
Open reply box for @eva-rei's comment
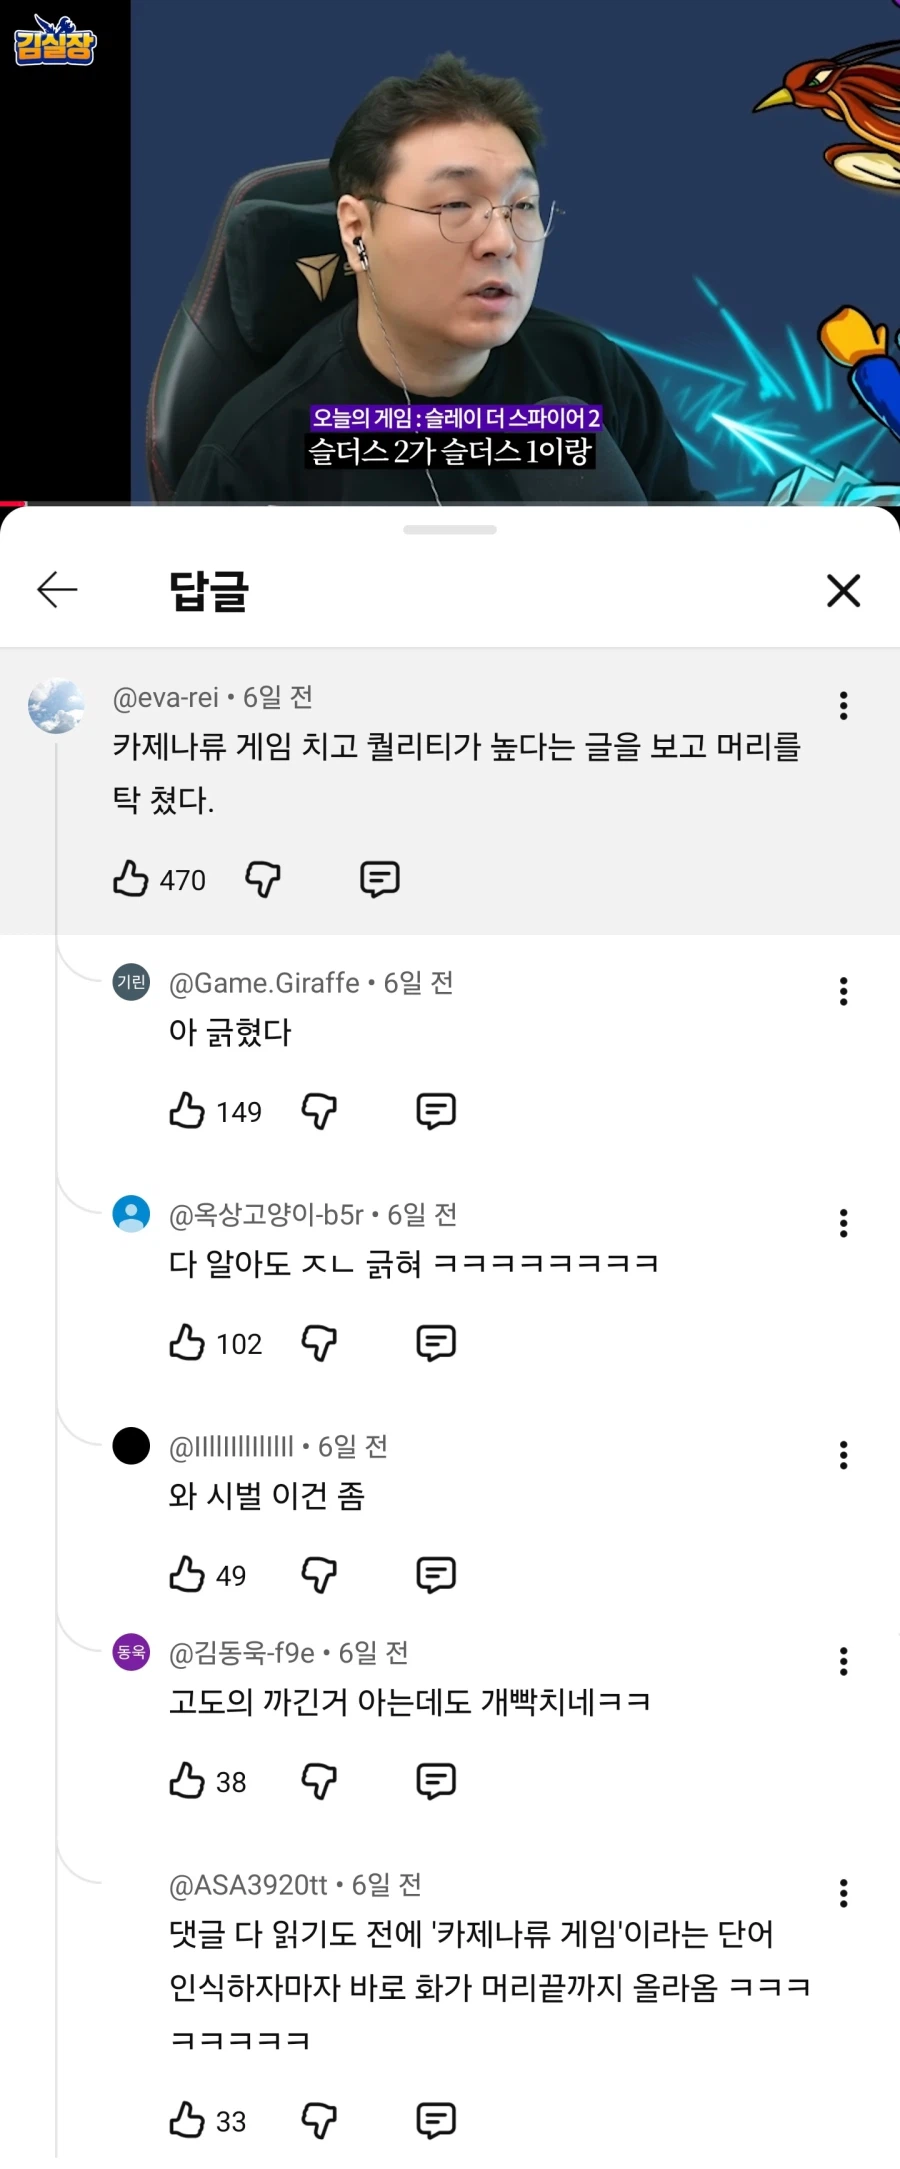379,879
